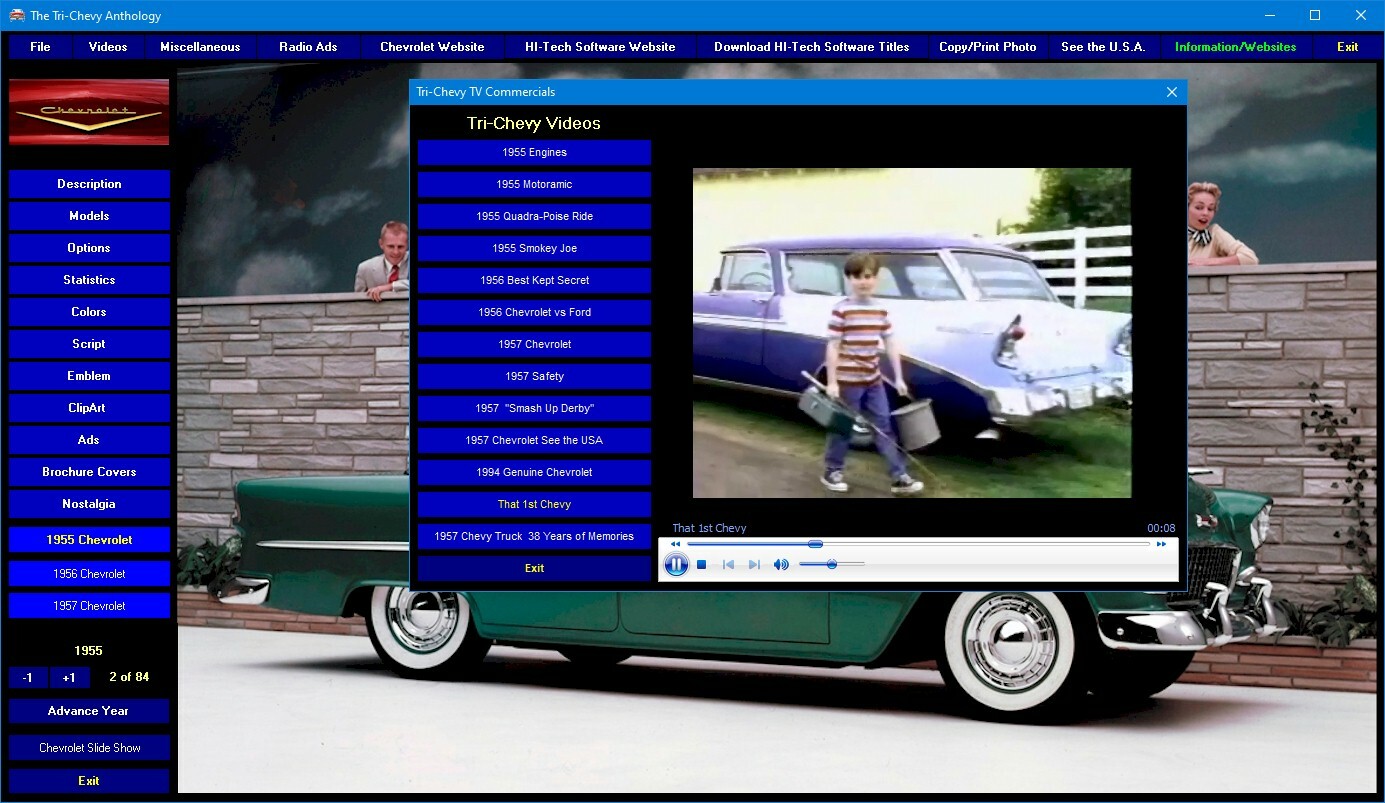Open the Brochure Covers section

(x=89, y=472)
